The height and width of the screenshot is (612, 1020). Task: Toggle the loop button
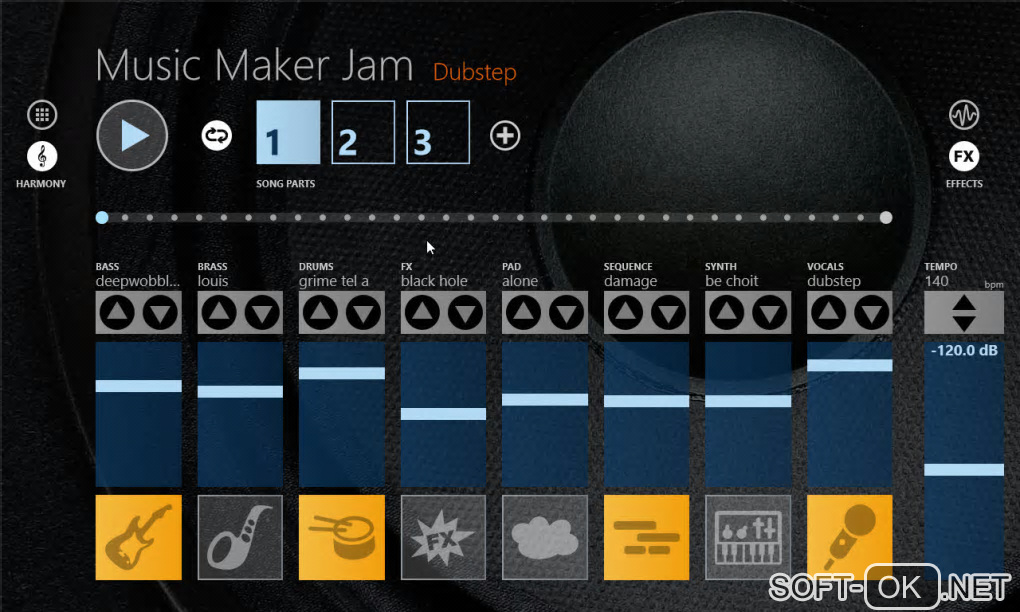click(217, 136)
